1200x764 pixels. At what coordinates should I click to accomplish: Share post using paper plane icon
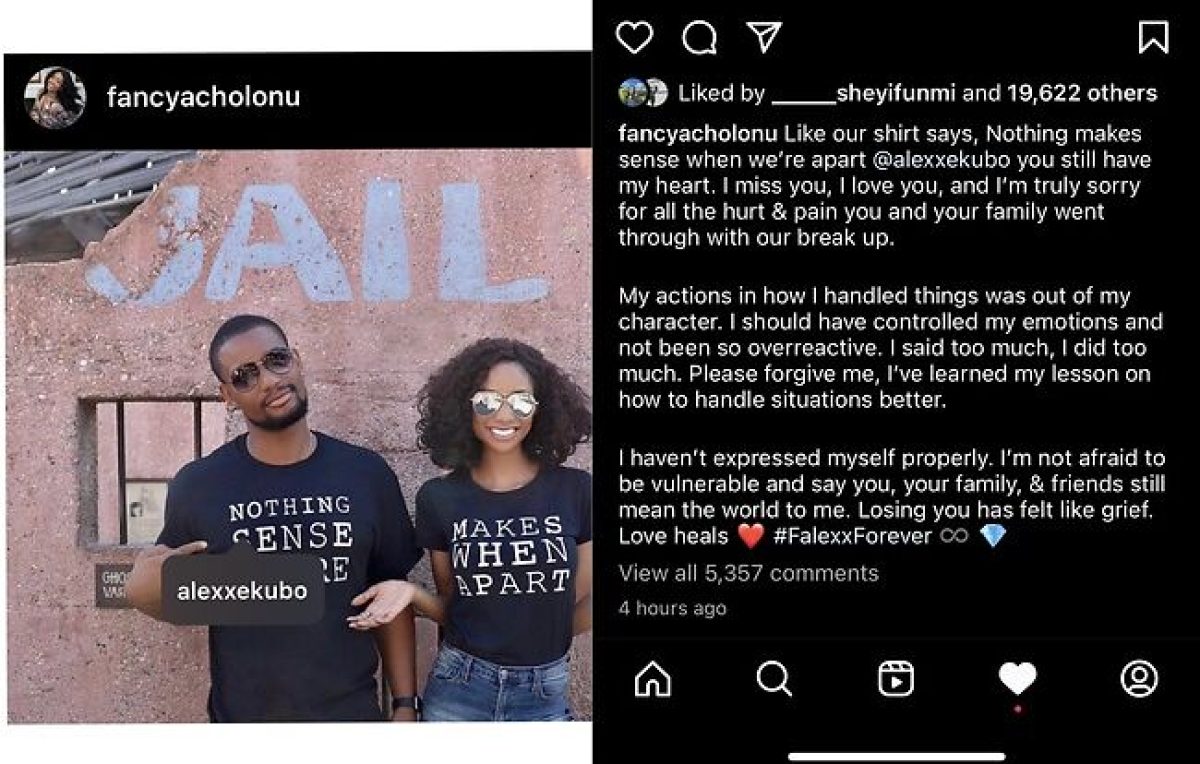tap(764, 37)
